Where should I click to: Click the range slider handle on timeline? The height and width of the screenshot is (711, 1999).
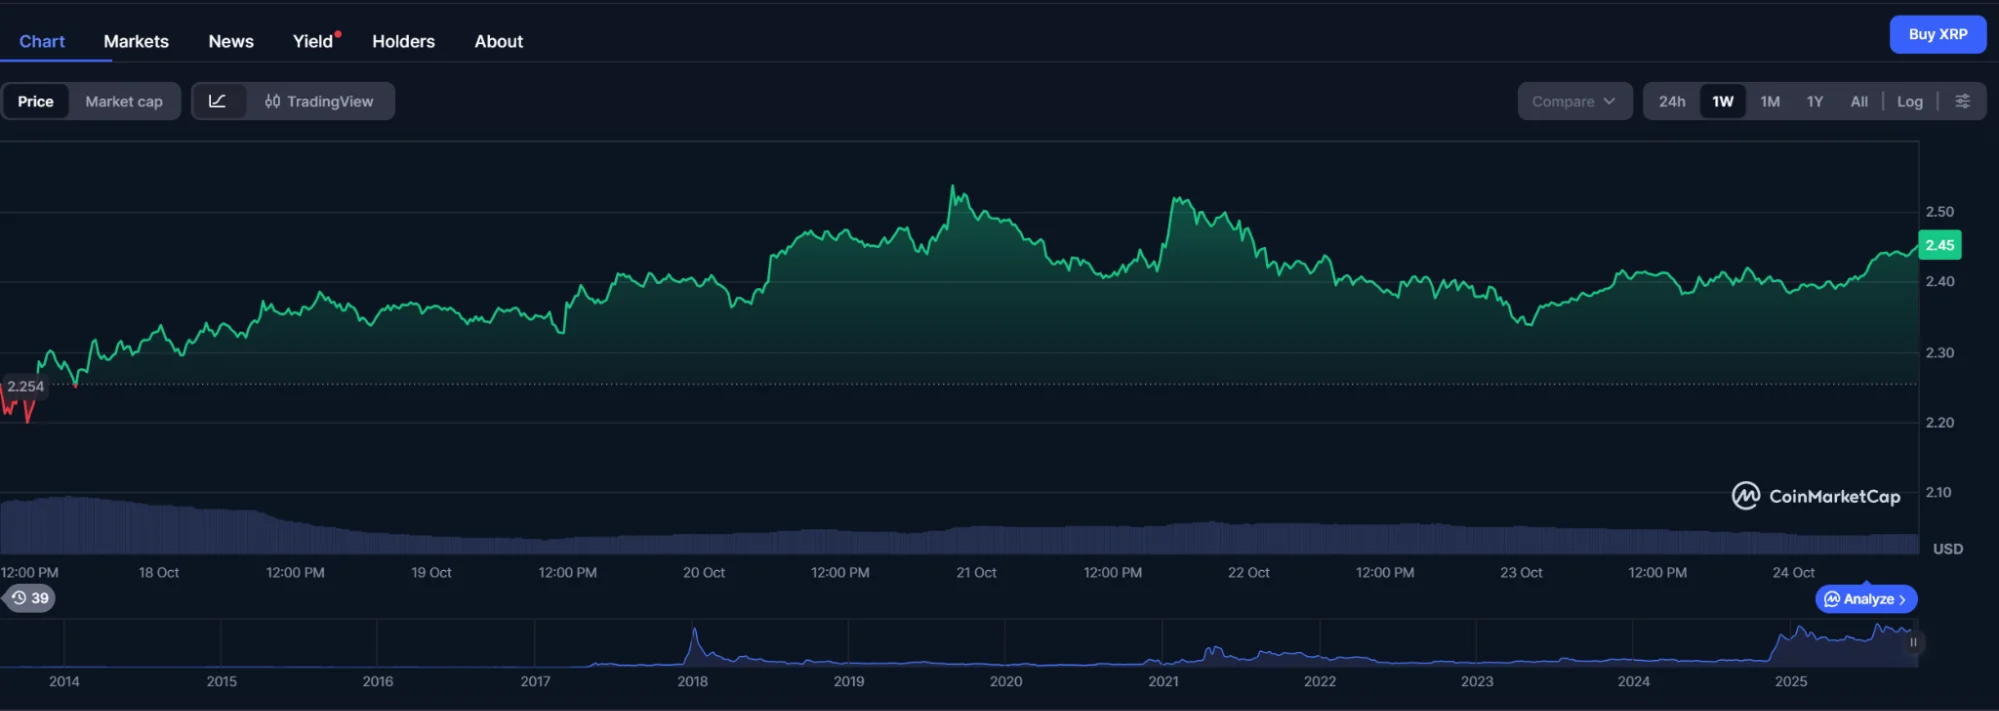point(1912,643)
